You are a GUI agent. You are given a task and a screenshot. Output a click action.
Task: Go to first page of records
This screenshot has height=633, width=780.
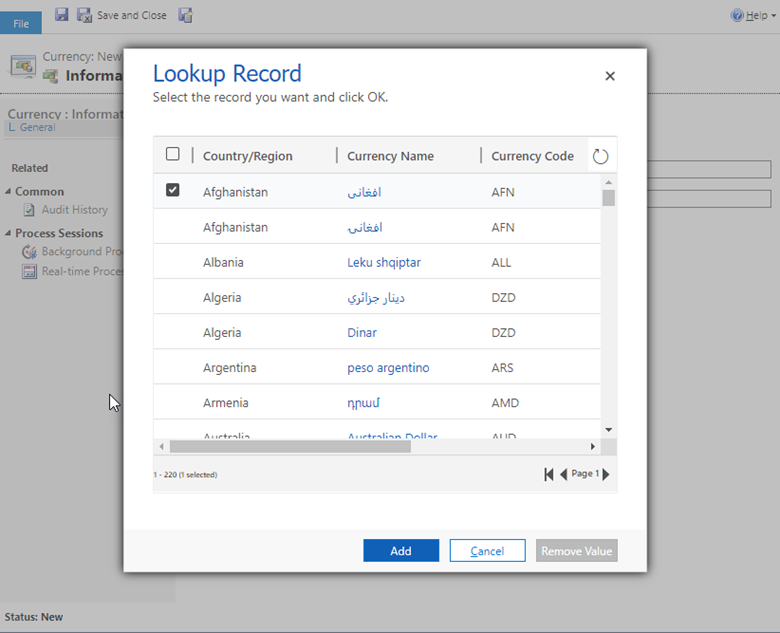coord(549,475)
